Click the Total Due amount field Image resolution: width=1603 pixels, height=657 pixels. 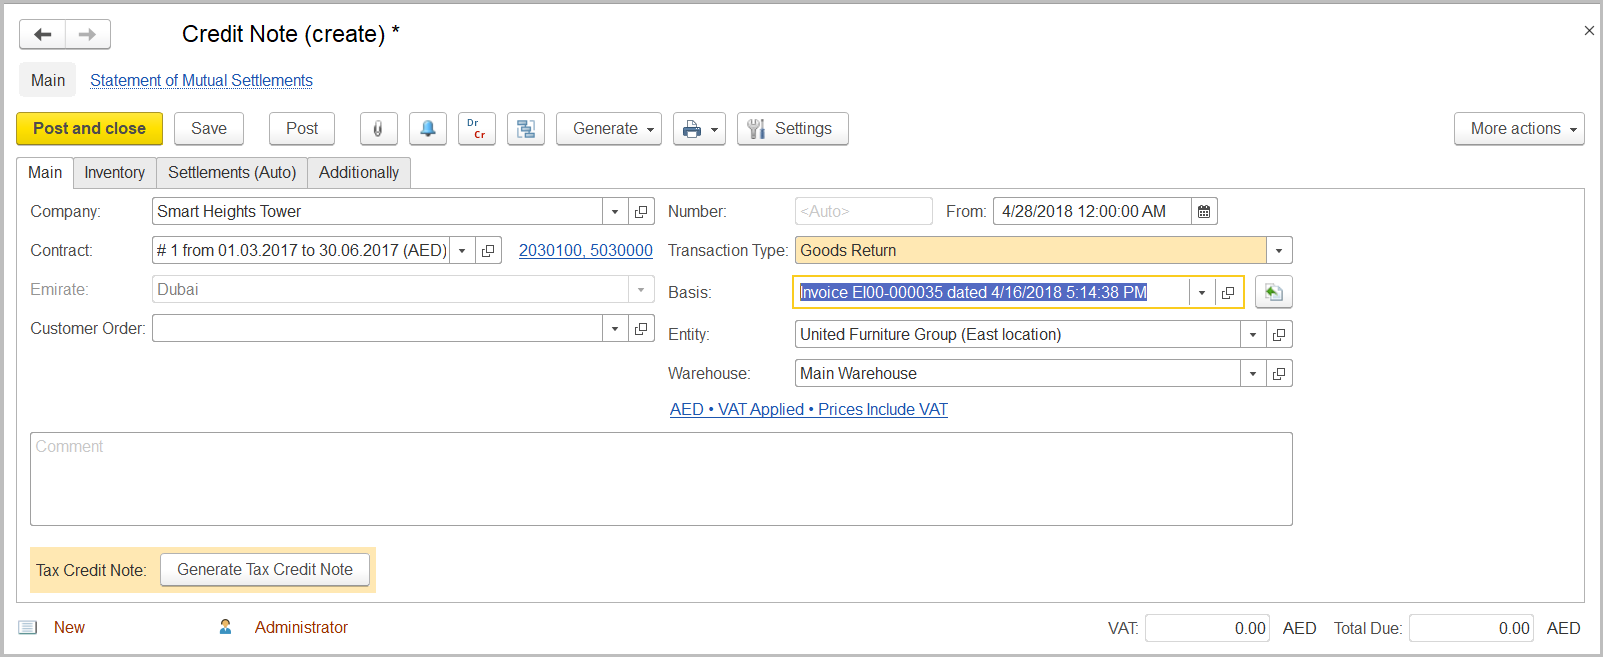[x=1471, y=628]
